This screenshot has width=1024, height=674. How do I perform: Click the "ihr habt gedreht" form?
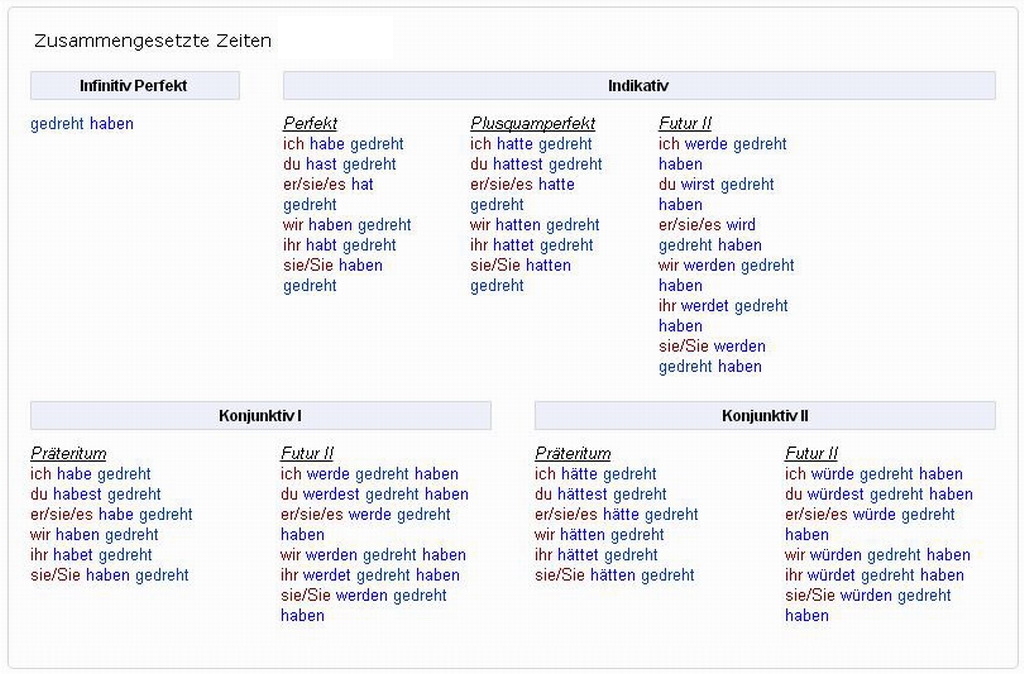(x=340, y=245)
